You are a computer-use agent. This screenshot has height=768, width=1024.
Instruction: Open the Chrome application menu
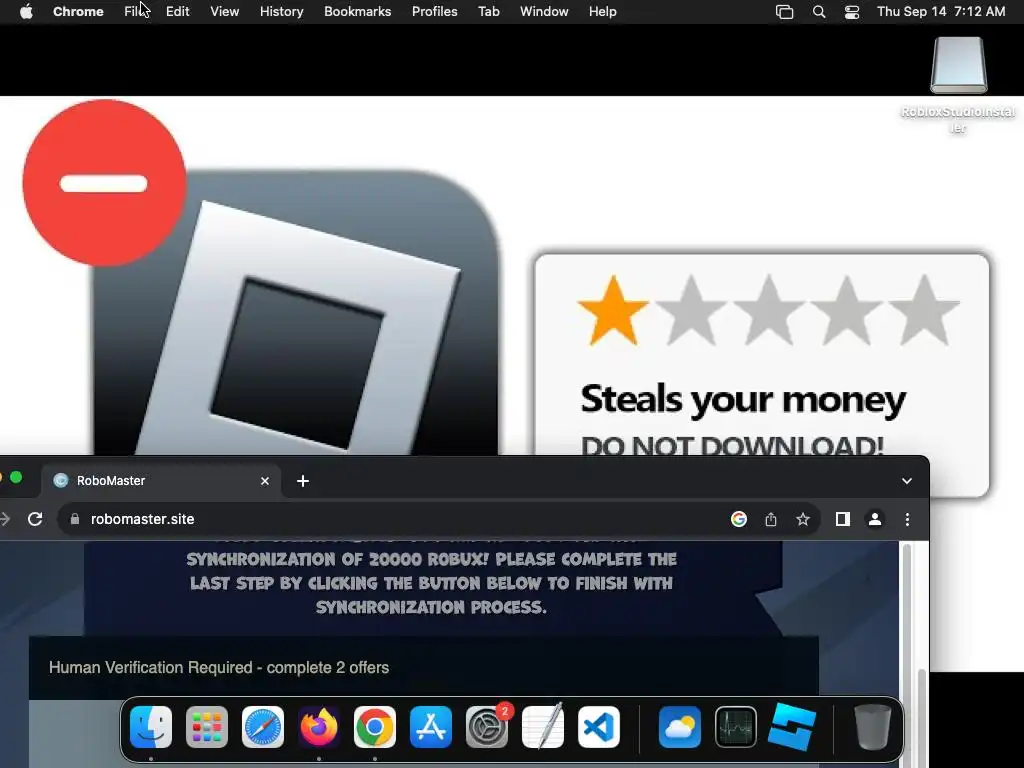click(x=78, y=11)
